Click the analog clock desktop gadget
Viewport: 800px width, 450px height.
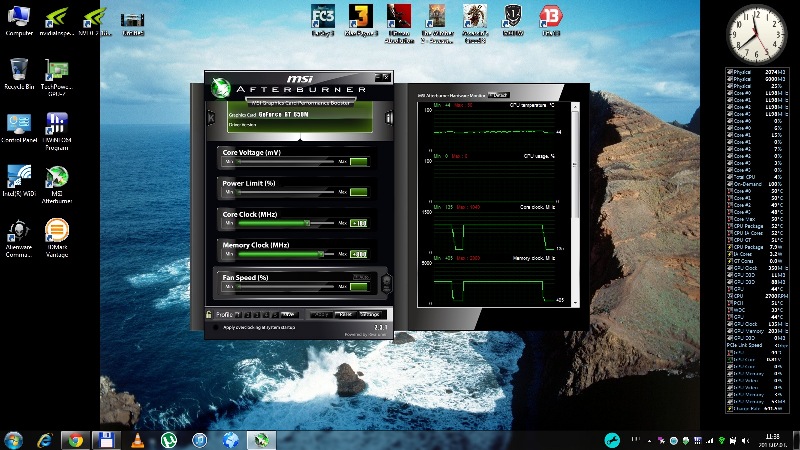(x=757, y=34)
